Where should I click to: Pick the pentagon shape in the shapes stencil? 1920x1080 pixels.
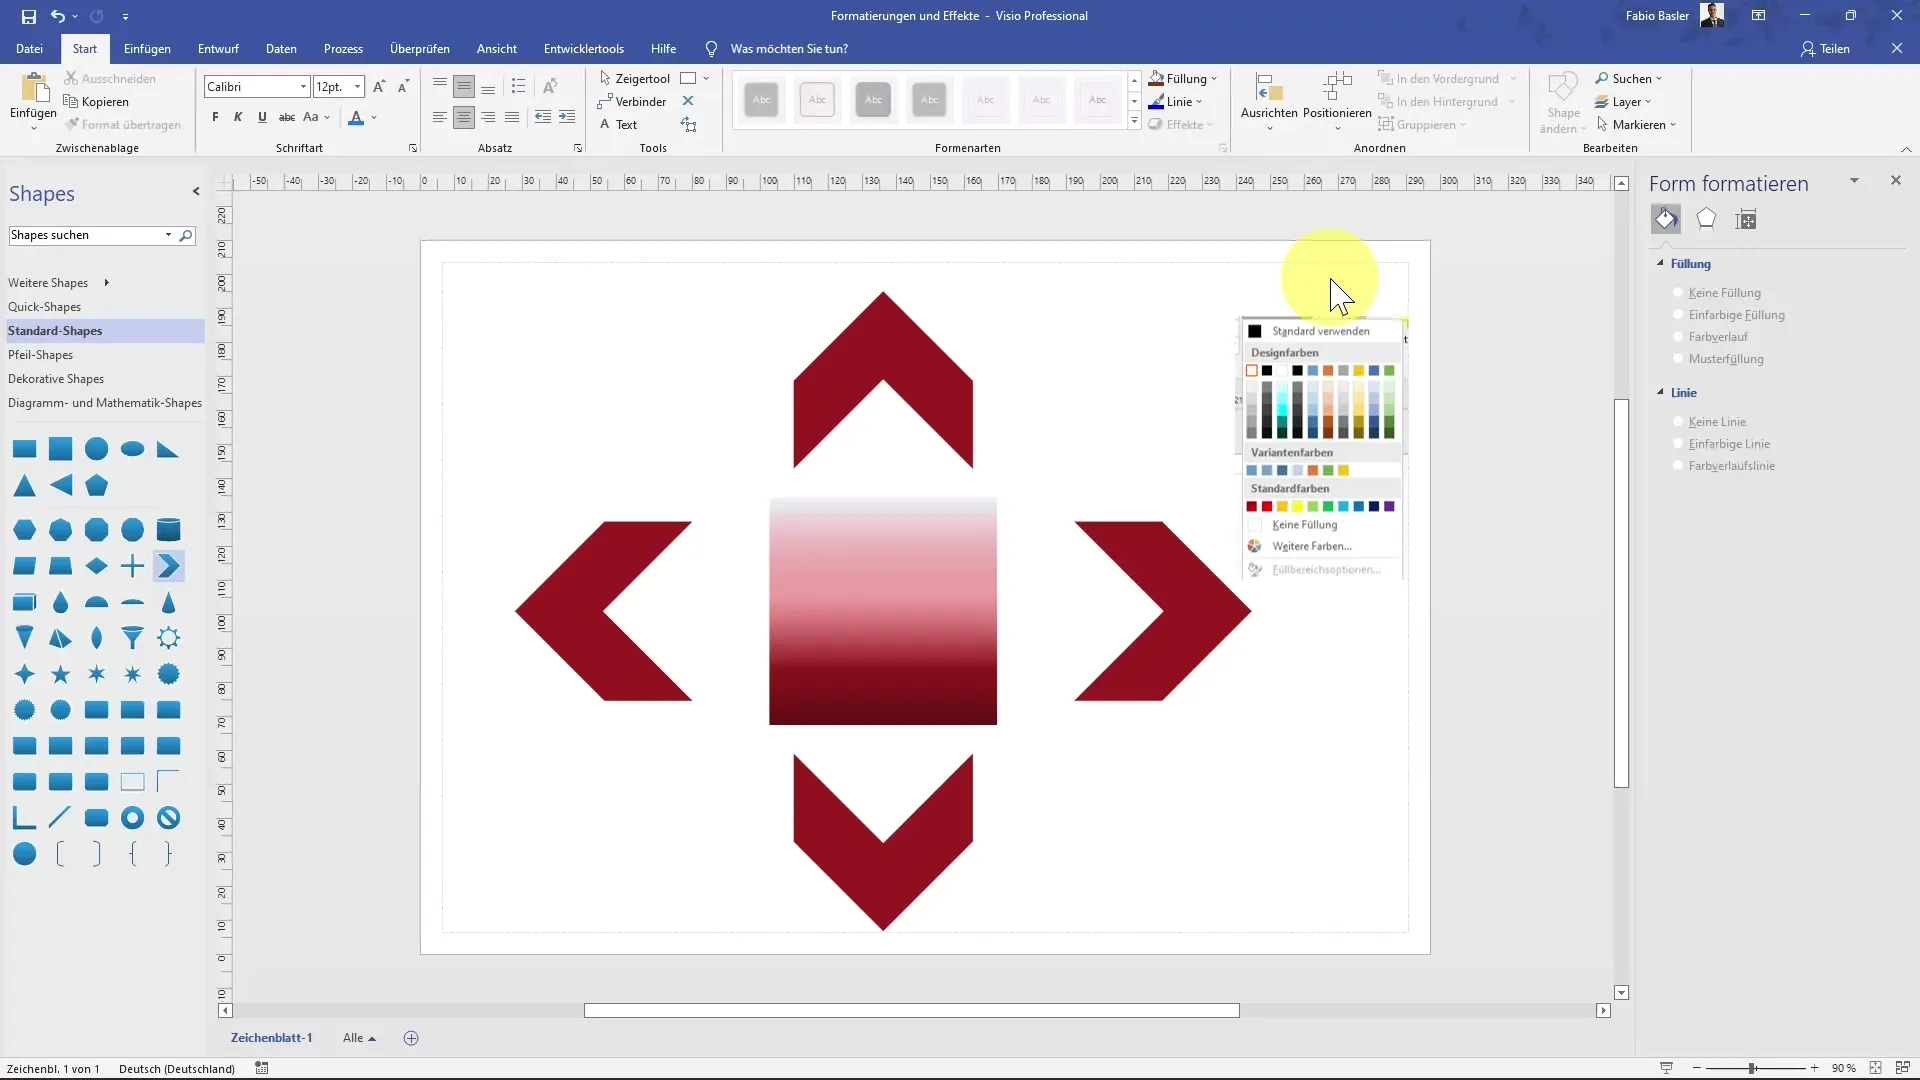(96, 486)
